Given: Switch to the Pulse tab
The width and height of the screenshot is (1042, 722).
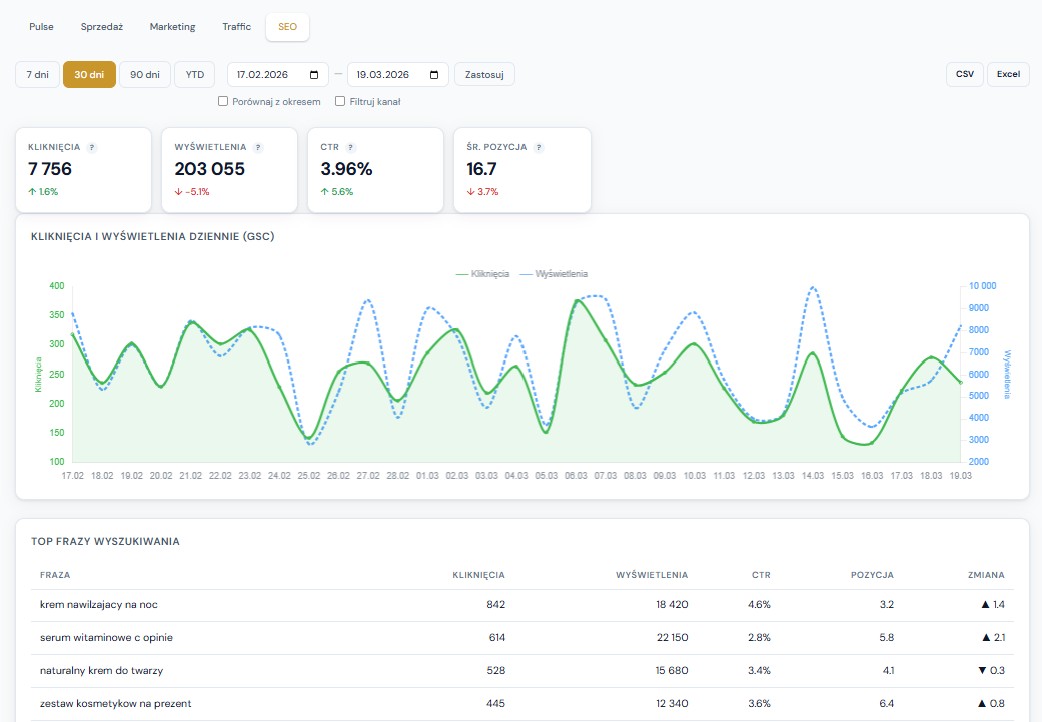Looking at the screenshot, I should click(41, 27).
